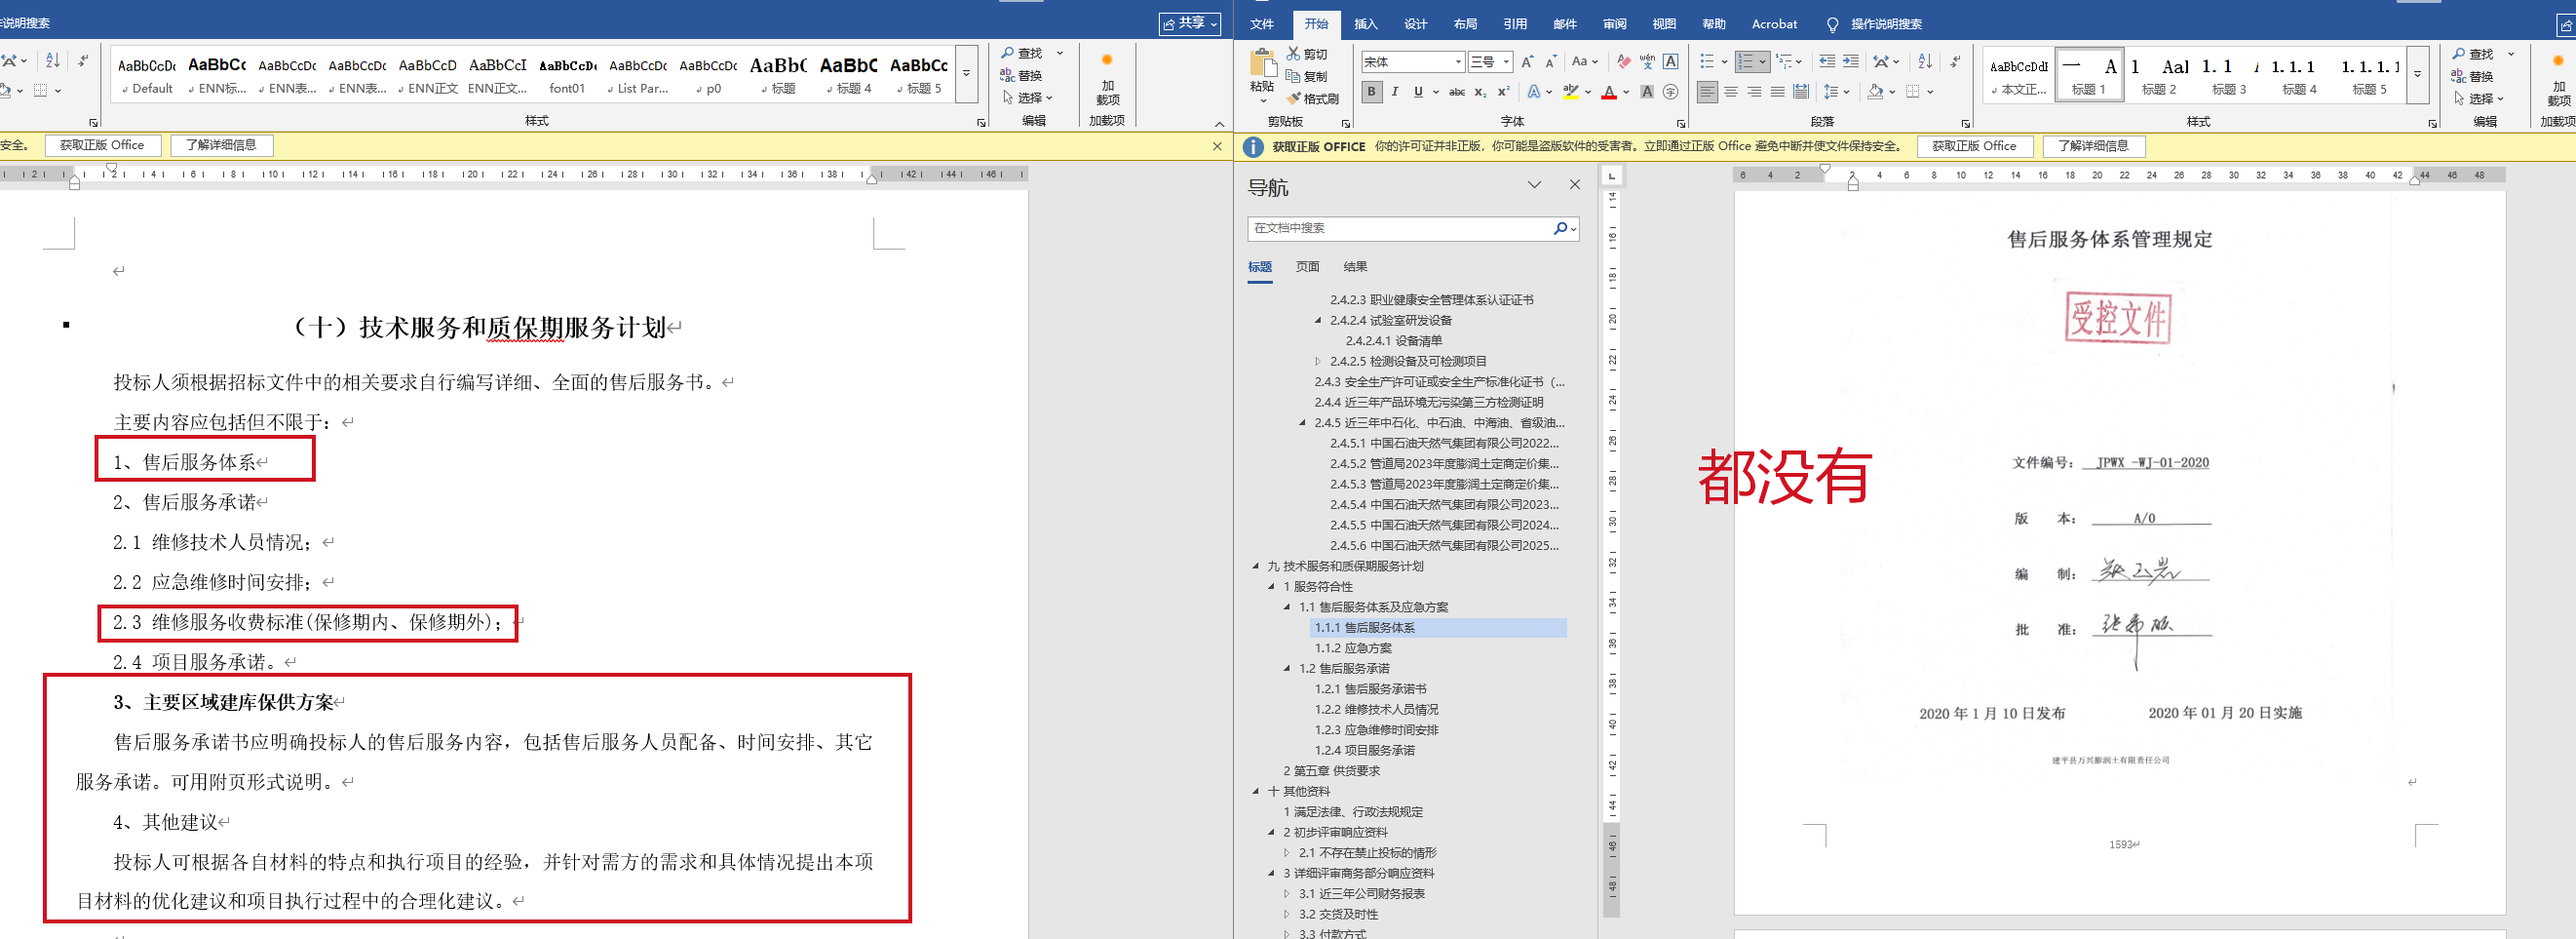Apply the 标题 2 style in right window

2158,76
